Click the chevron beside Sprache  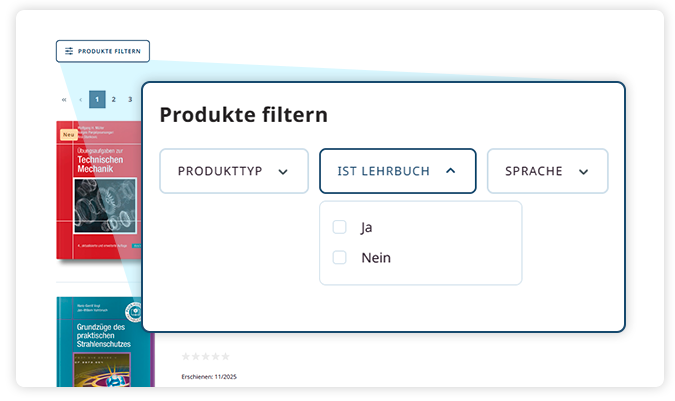[584, 172]
